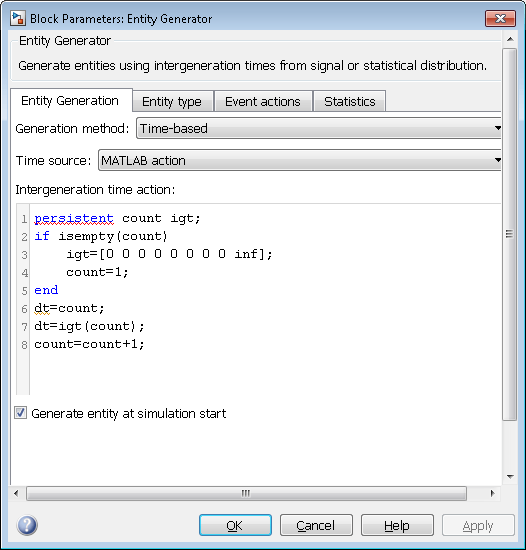Click vertical scrollbar down arrow

point(510,476)
